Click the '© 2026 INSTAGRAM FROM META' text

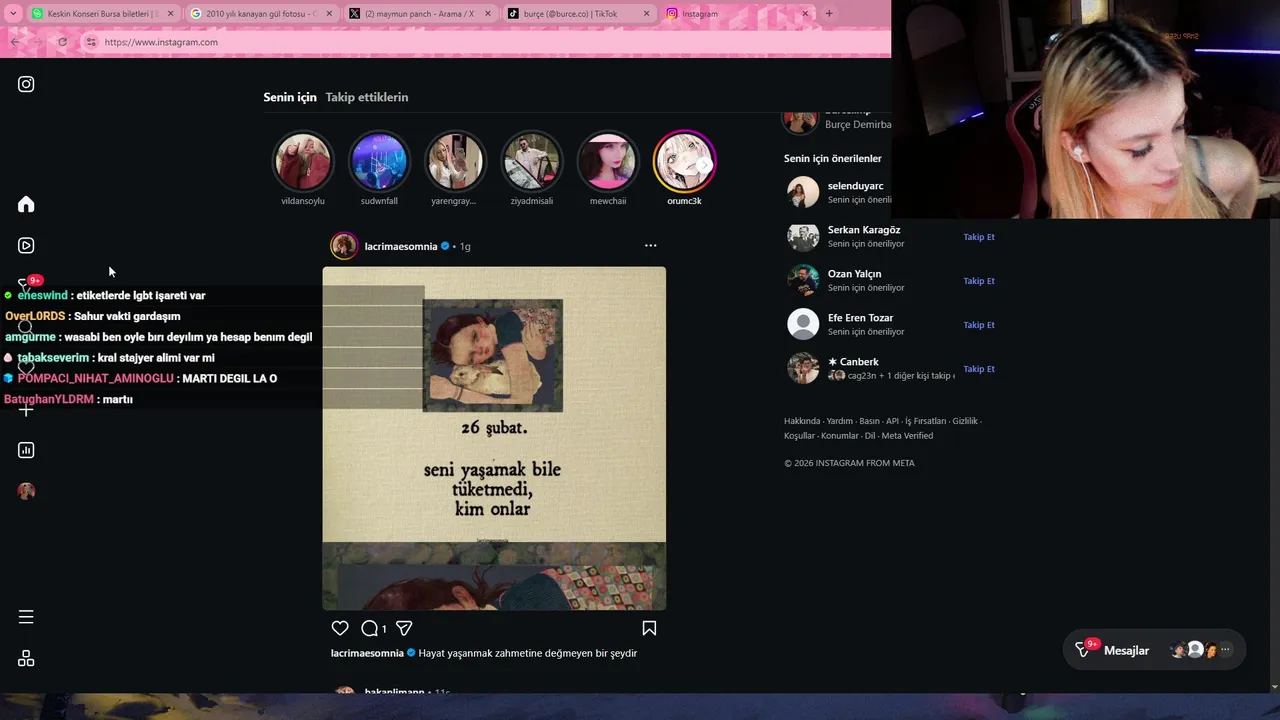click(849, 463)
